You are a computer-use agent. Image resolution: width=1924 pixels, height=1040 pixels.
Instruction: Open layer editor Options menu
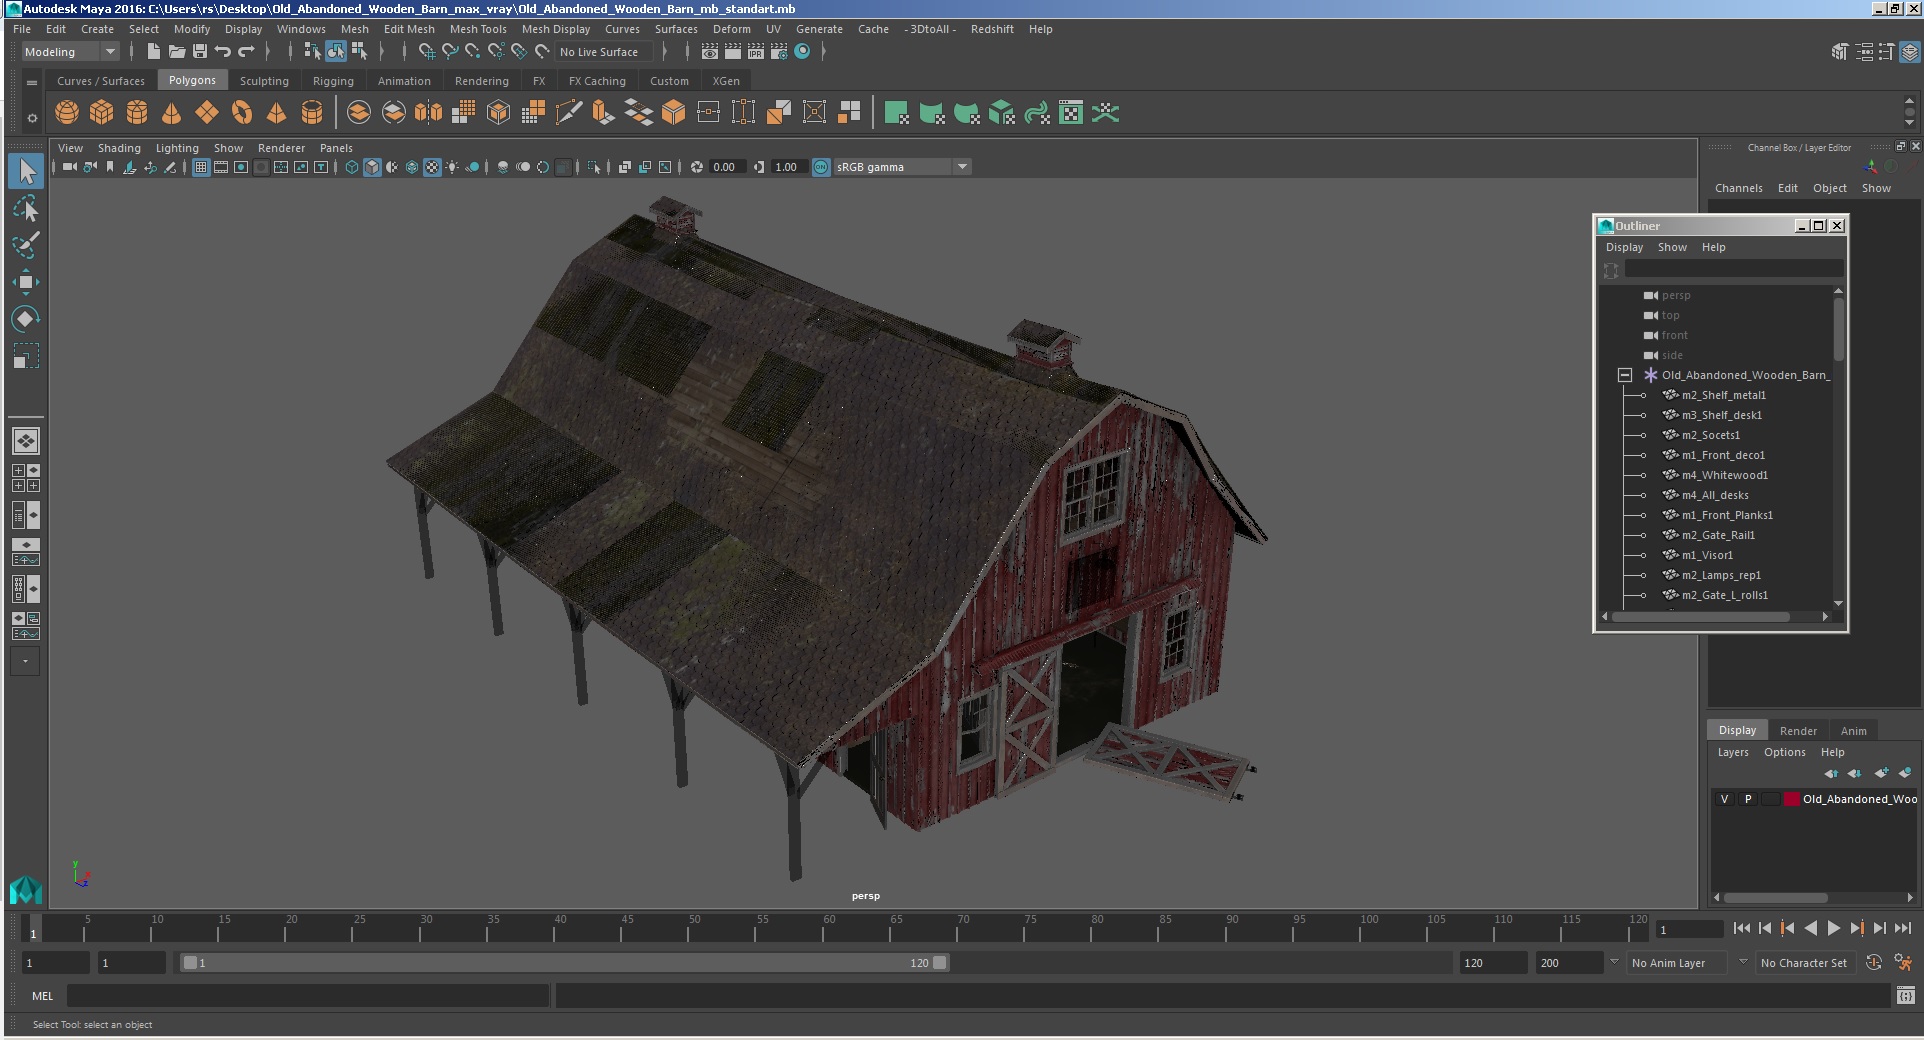(x=1784, y=752)
